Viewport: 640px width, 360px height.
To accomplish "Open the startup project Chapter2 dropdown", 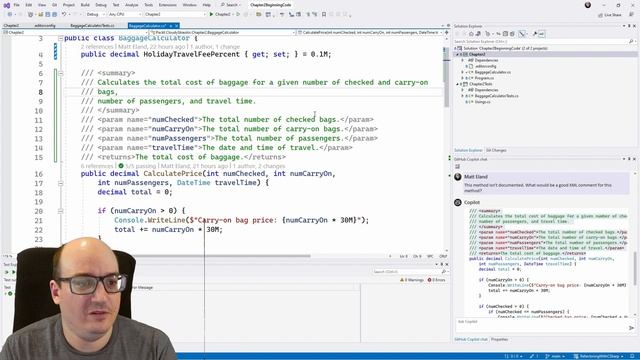I will pyautogui.click(x=175, y=14).
